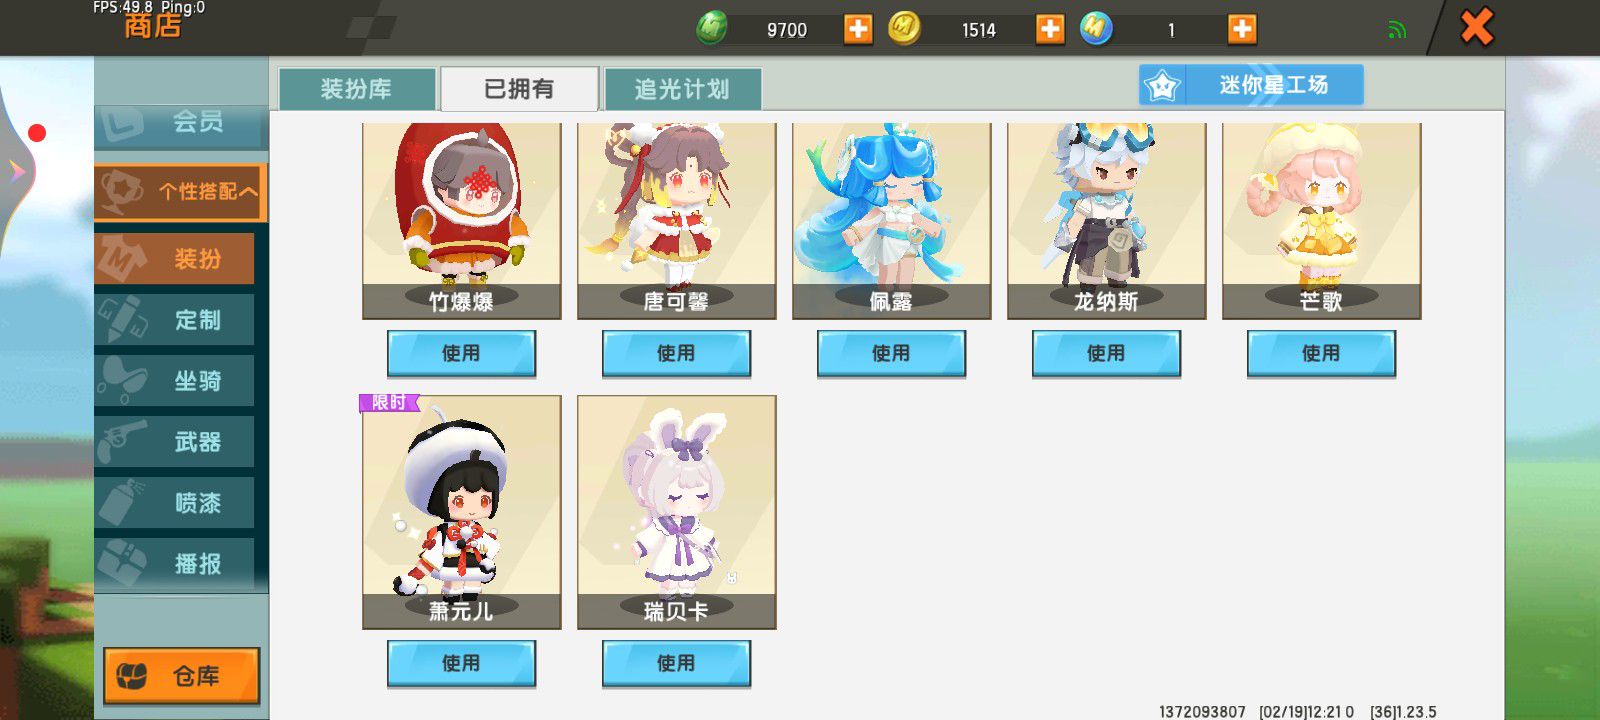1600x720 pixels.
Task: Add more green mini beans currency
Action: [x=858, y=29]
